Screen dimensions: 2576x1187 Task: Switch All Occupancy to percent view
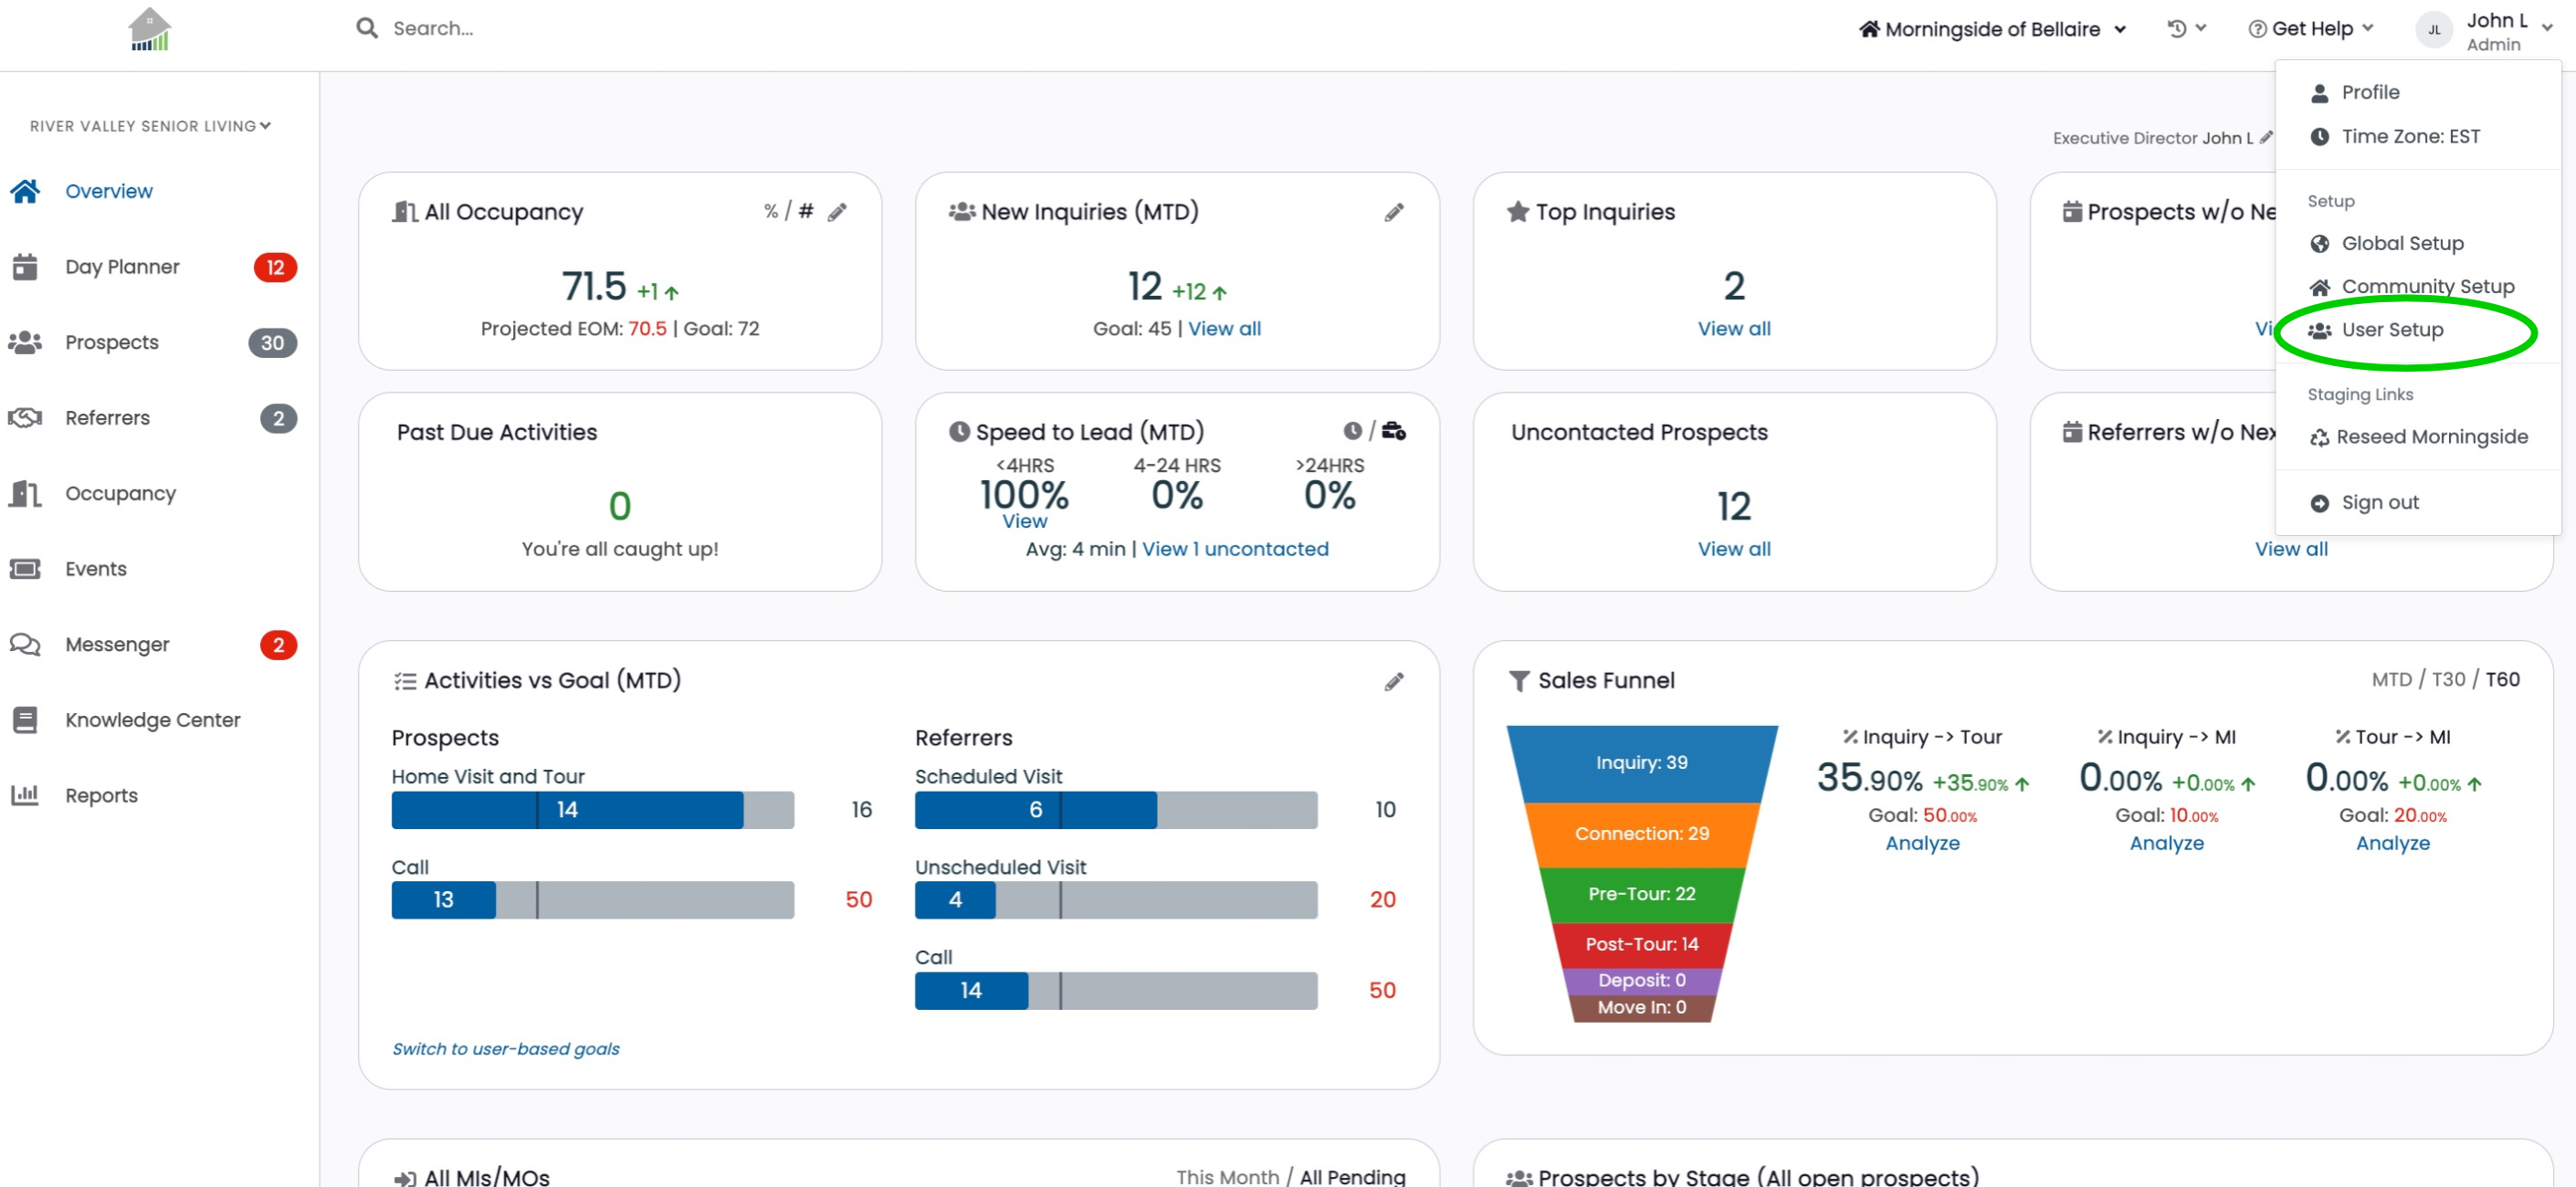pyautogui.click(x=771, y=211)
